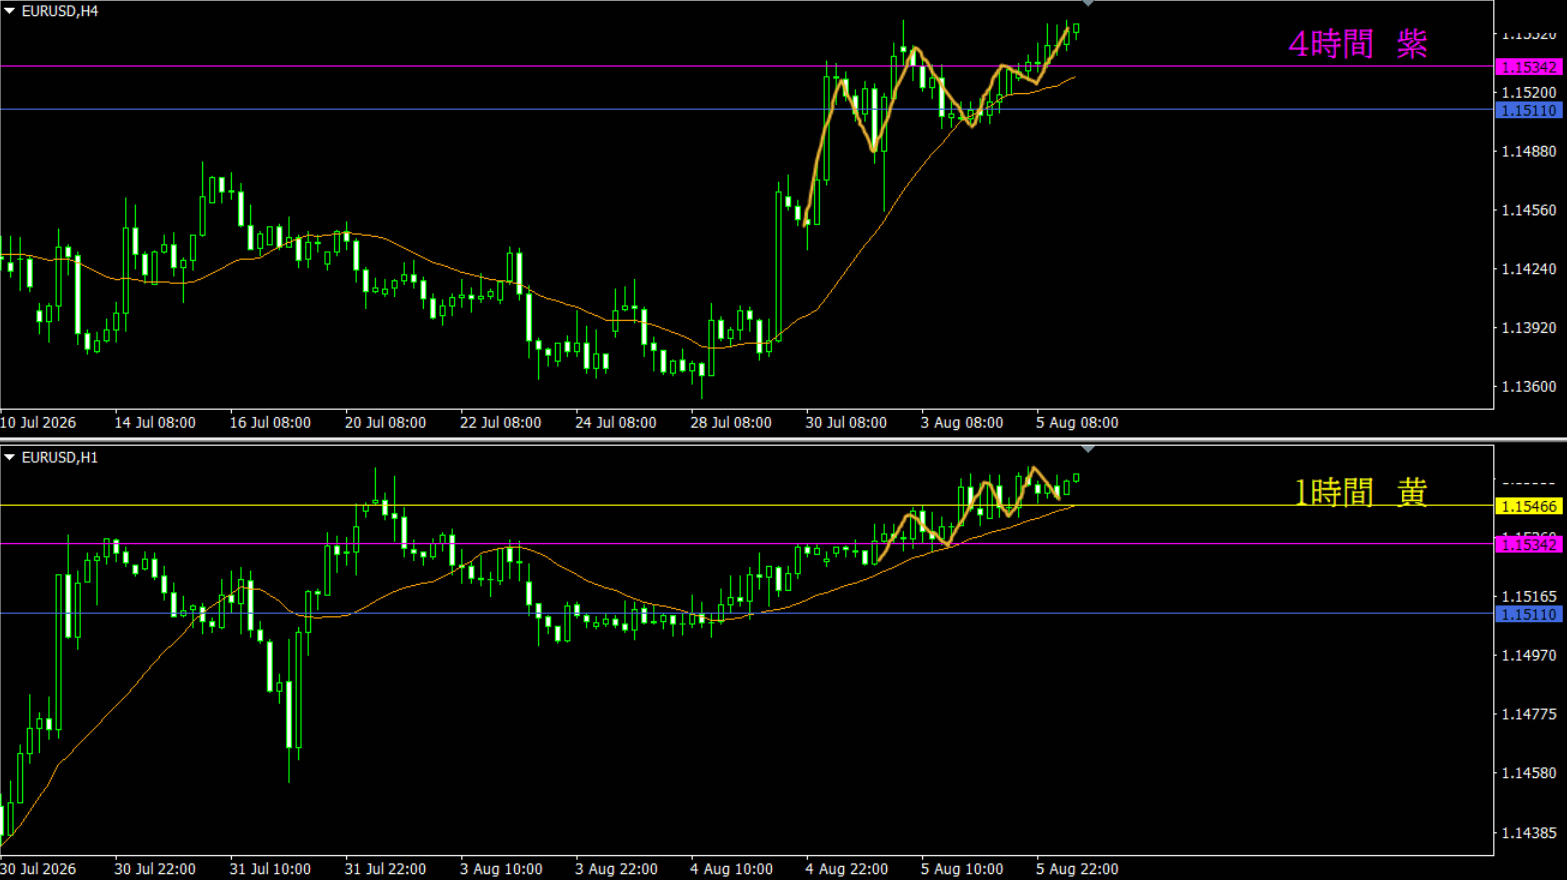This screenshot has height=880, width=1567.
Task: Select the yellow "1時間 黄" text label
Action: point(1360,492)
